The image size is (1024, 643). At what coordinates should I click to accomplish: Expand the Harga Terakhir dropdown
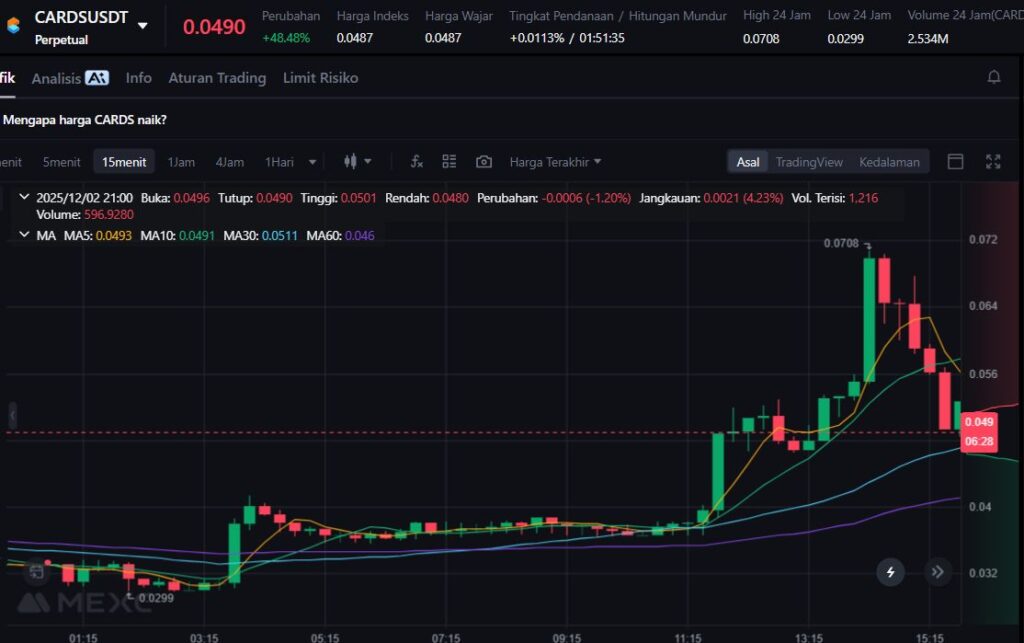556,162
